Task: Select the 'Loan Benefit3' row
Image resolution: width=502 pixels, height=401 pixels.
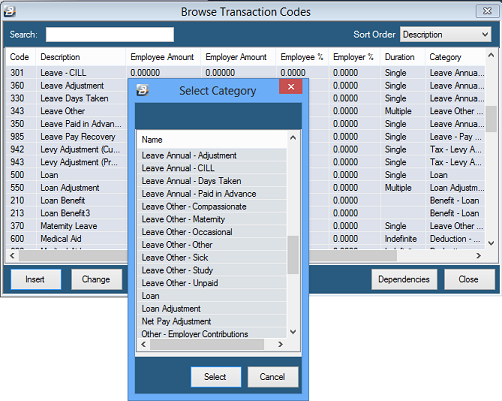Action: pos(67,213)
